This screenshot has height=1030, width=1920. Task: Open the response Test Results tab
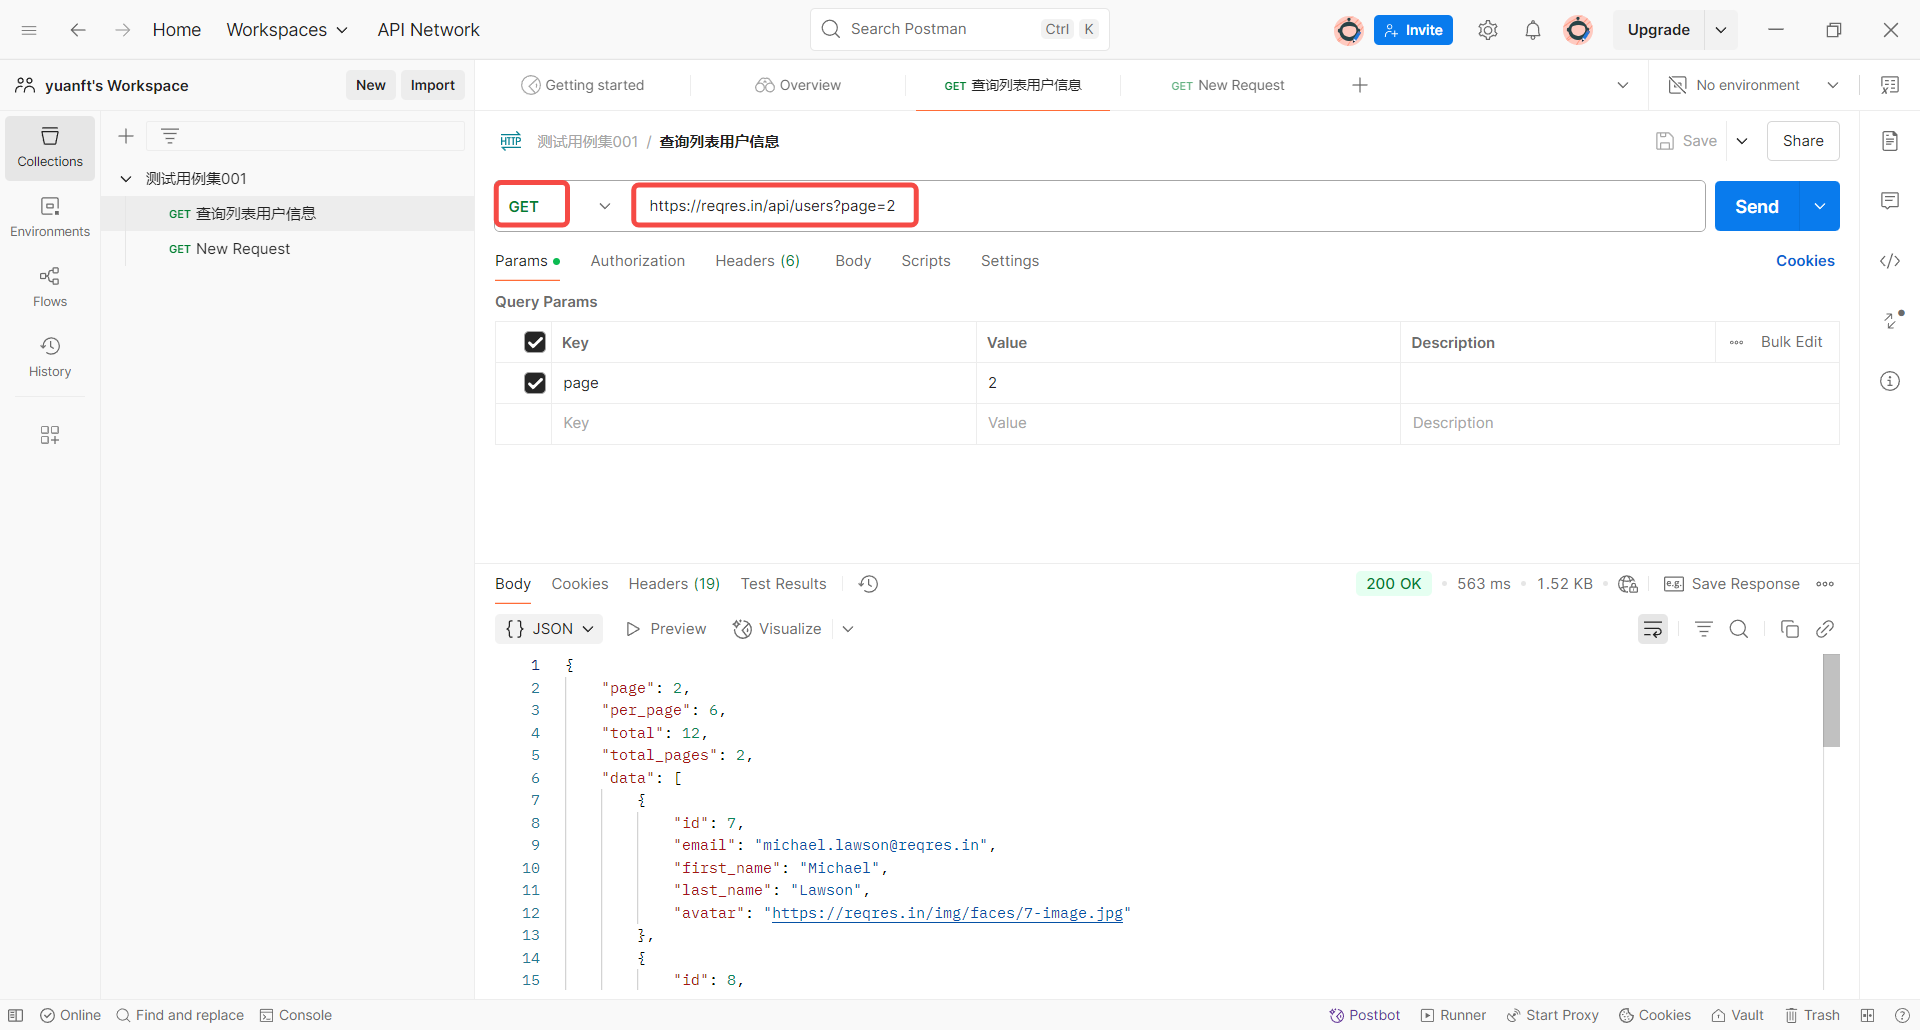pos(784,584)
